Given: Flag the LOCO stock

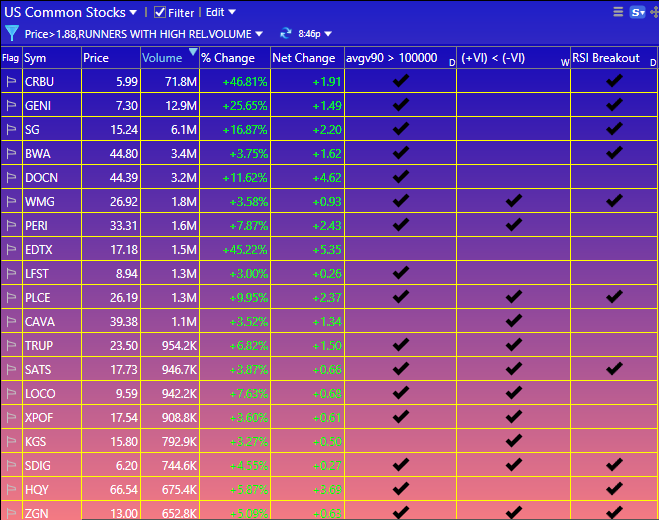Looking at the screenshot, I should click(x=11, y=393).
